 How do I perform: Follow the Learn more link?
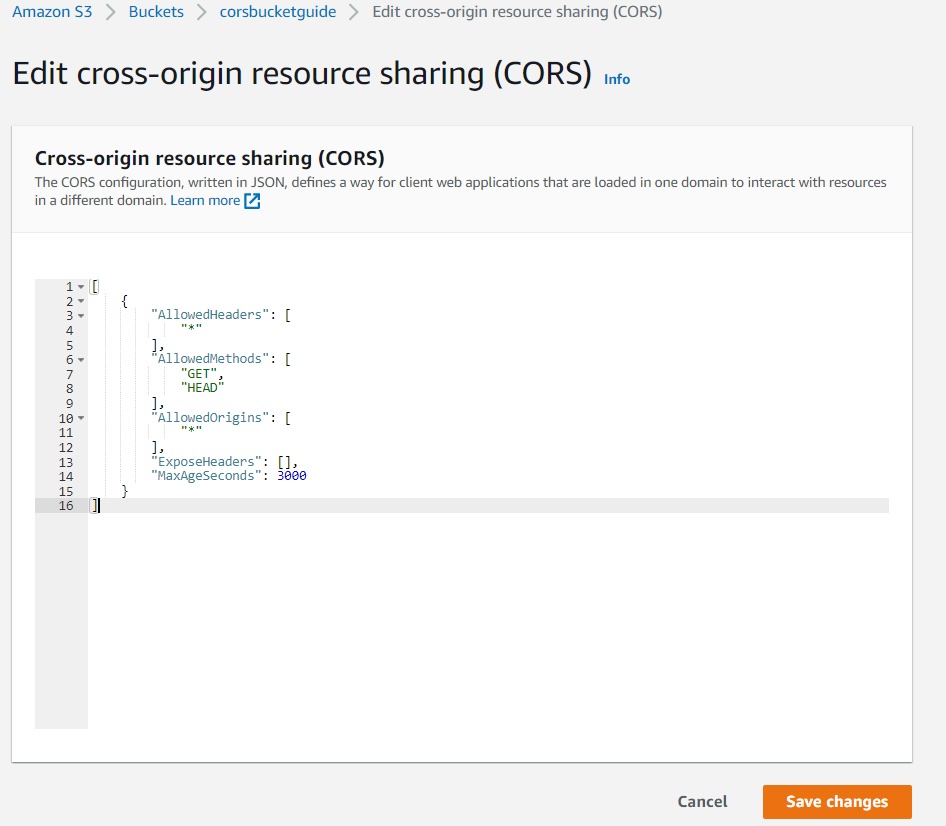[205, 200]
